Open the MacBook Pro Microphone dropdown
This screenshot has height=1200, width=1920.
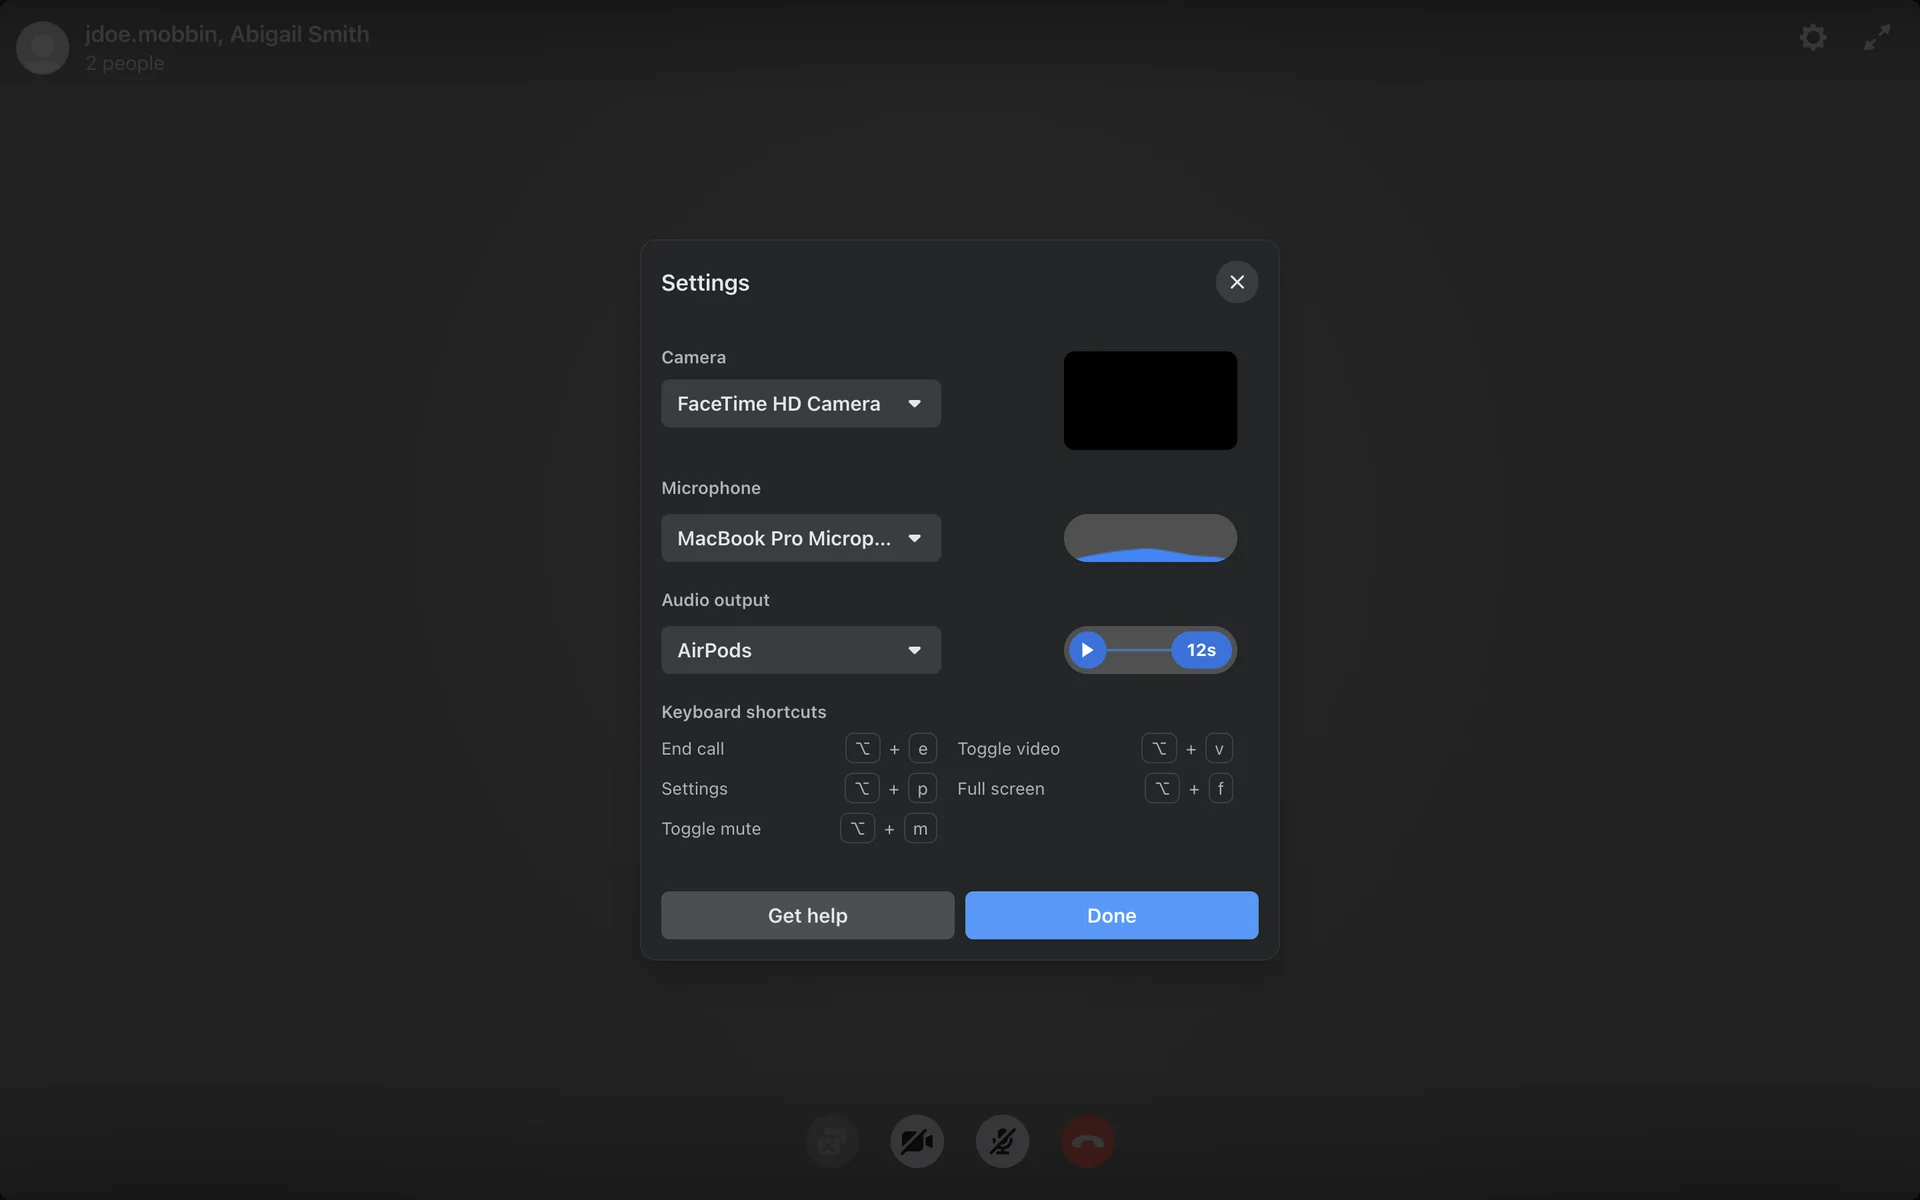(x=800, y=538)
